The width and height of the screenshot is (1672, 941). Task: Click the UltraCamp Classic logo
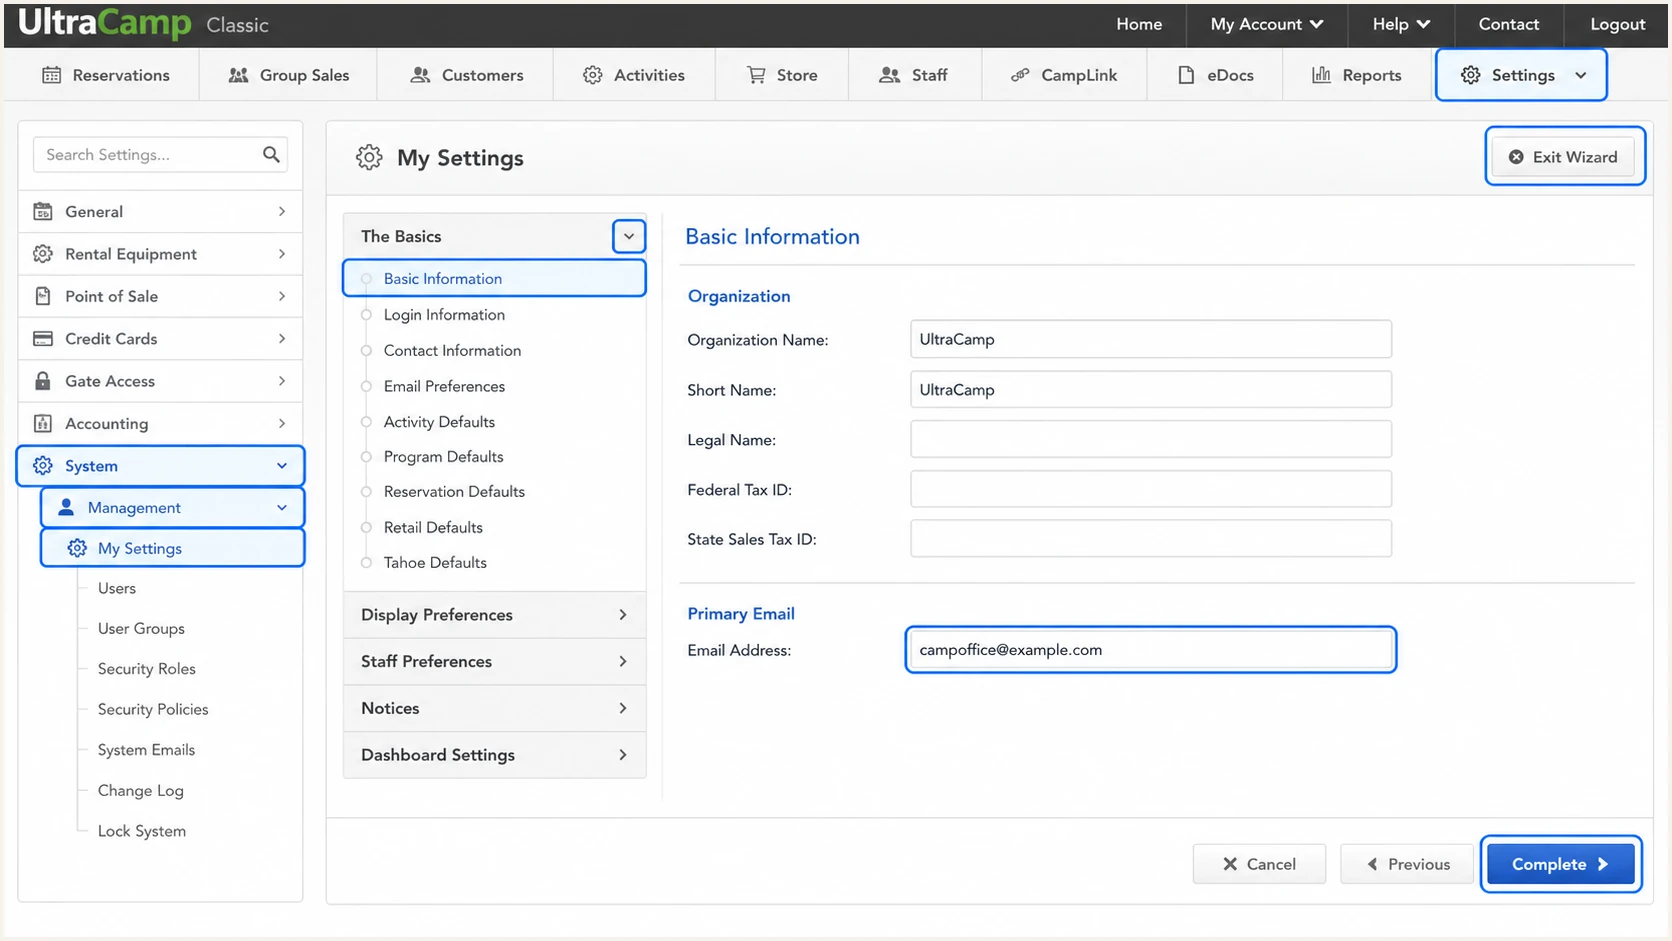coord(143,24)
